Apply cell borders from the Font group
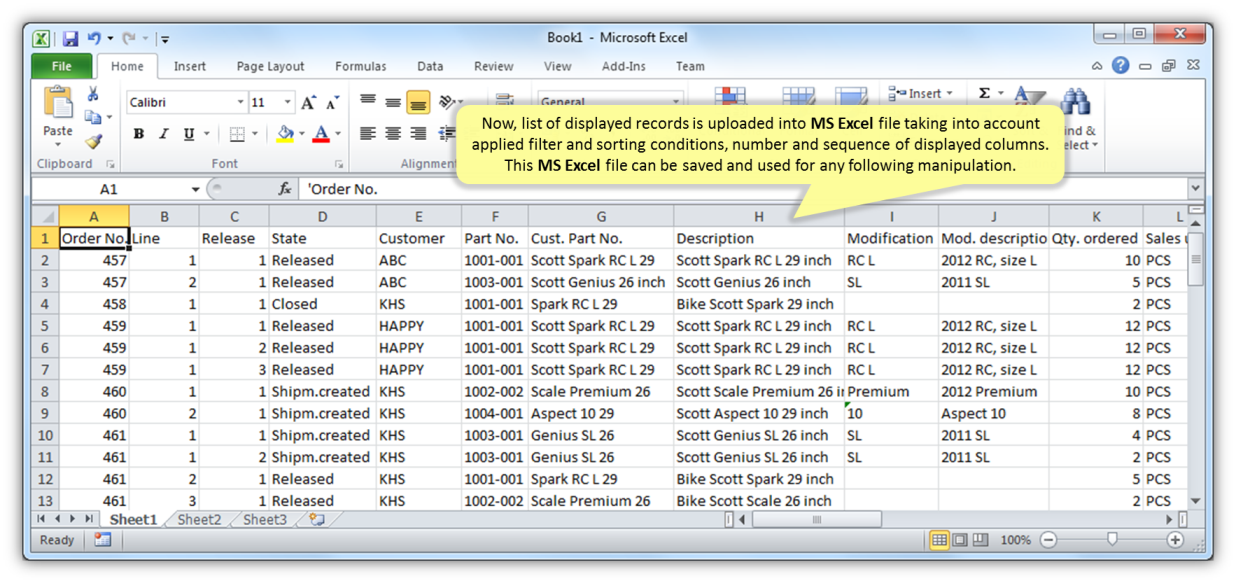This screenshot has width=1236, height=583. (237, 134)
